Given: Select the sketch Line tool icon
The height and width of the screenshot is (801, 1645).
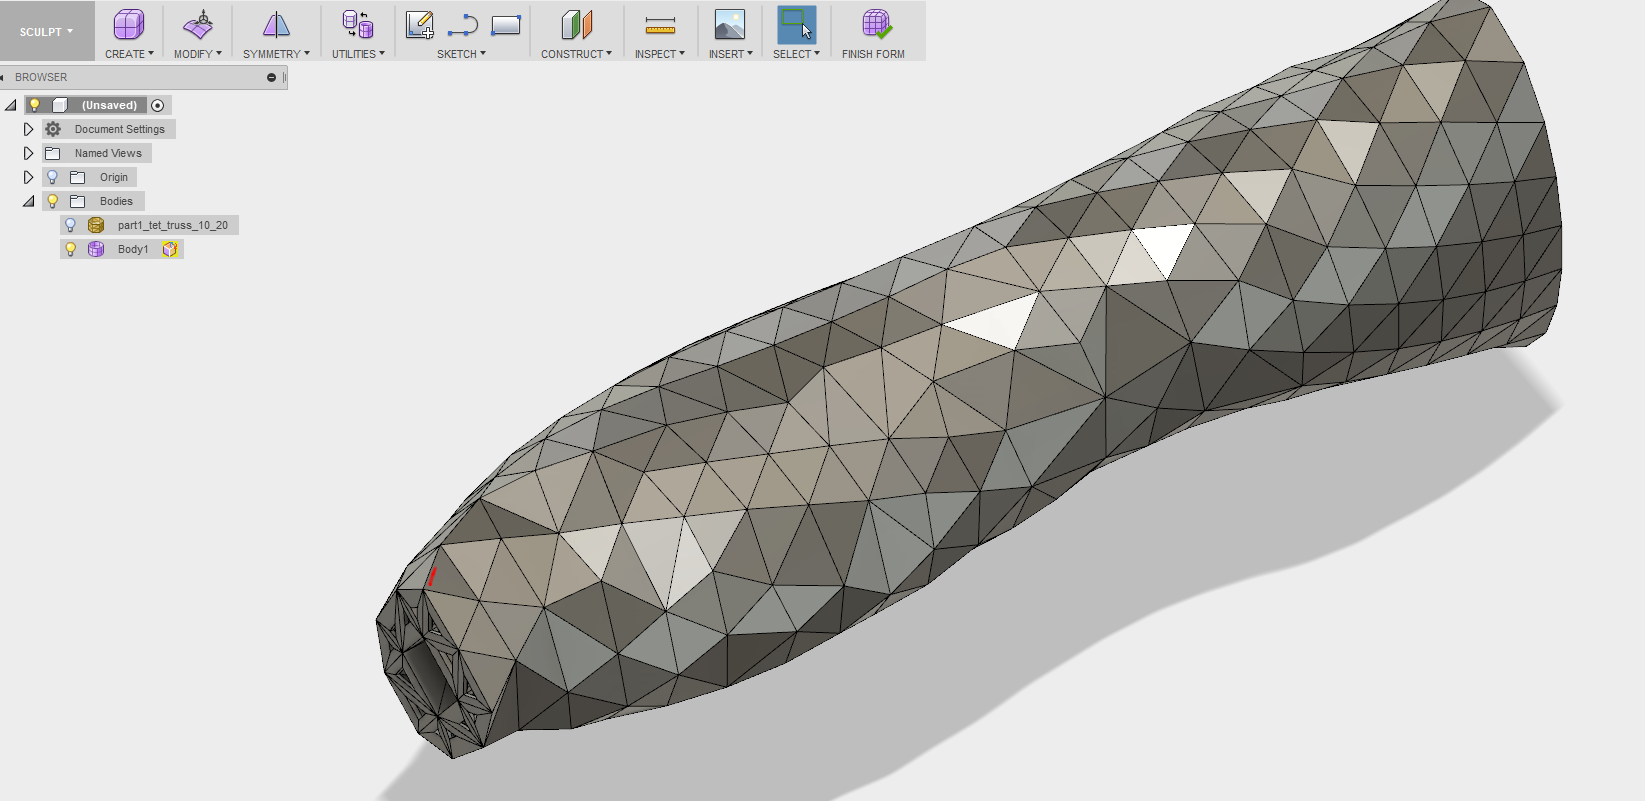Looking at the screenshot, I should point(462,25).
